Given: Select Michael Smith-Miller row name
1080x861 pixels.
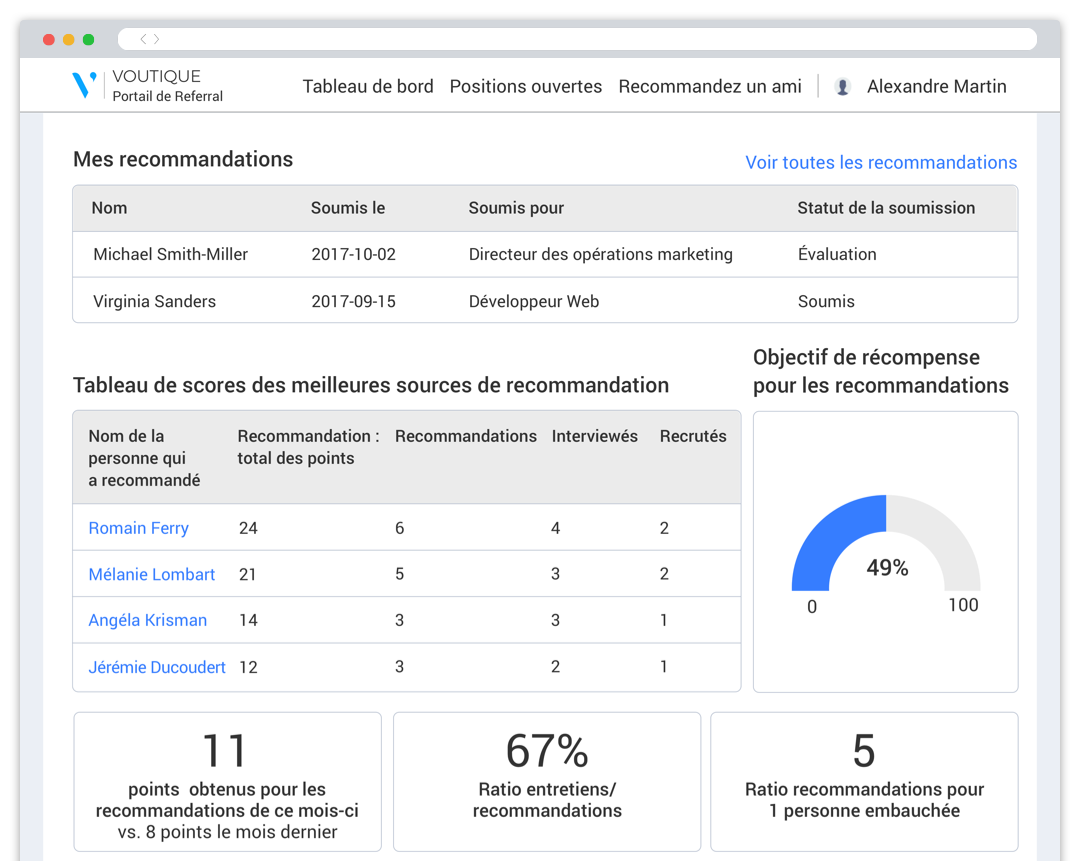Looking at the screenshot, I should coord(170,255).
